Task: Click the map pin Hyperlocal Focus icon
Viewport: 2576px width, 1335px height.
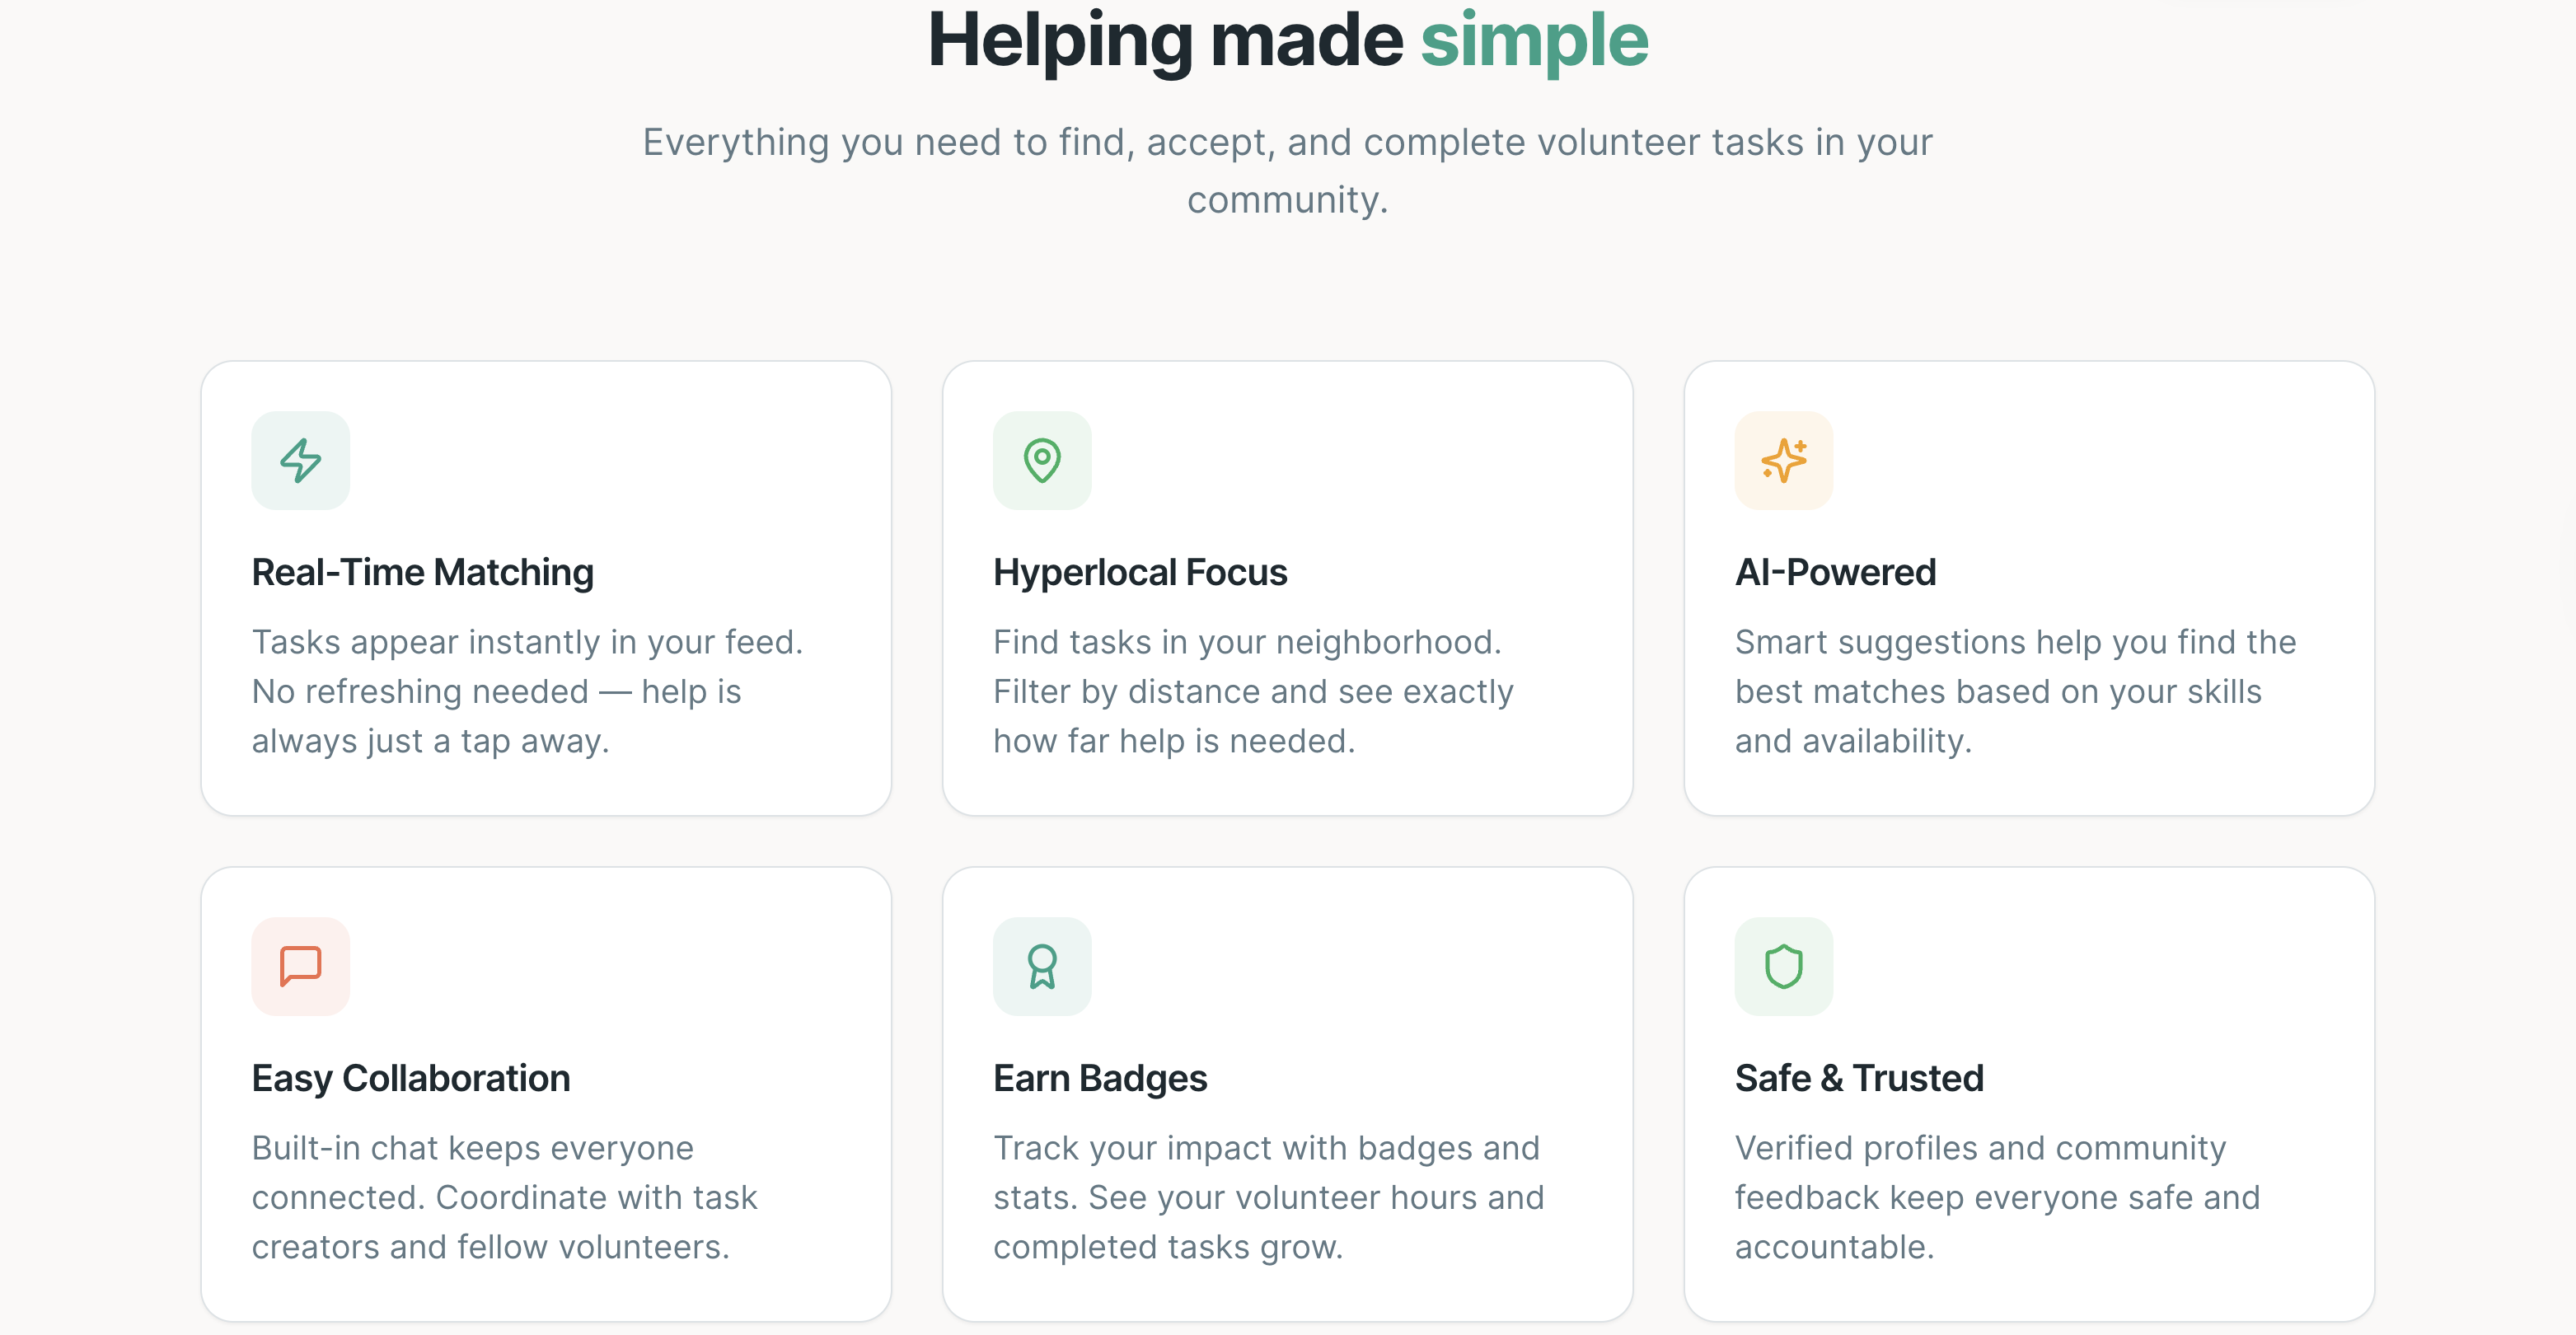Action: click(x=1042, y=460)
